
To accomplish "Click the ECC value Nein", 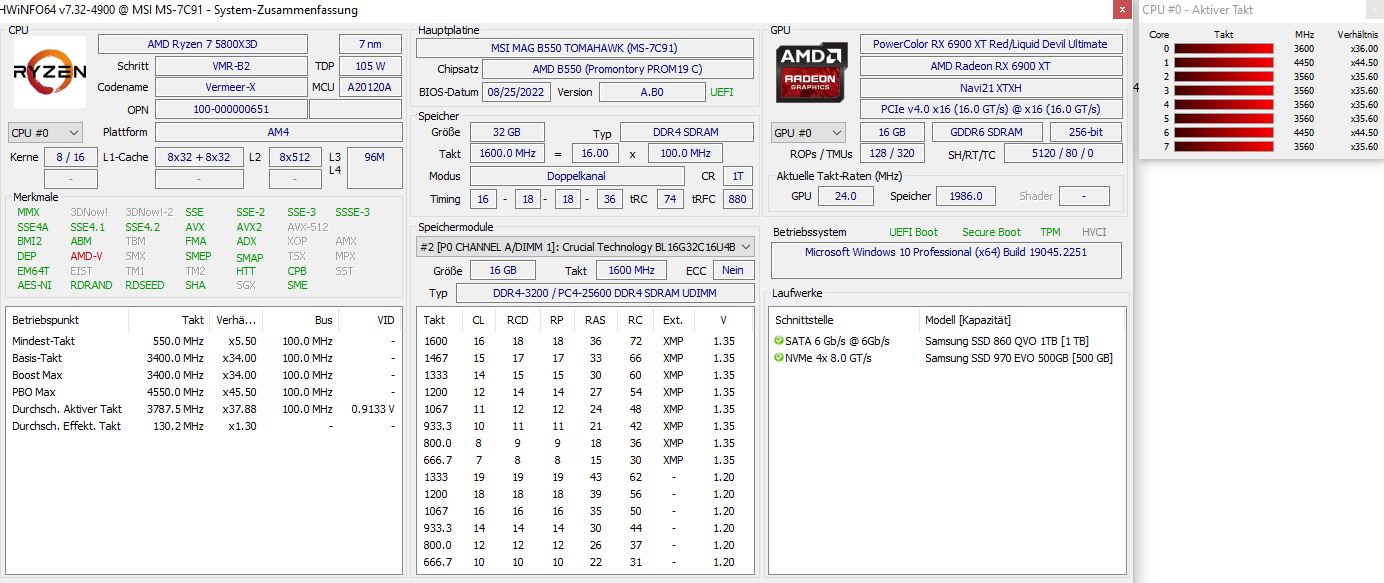I will pyautogui.click(x=733, y=270).
